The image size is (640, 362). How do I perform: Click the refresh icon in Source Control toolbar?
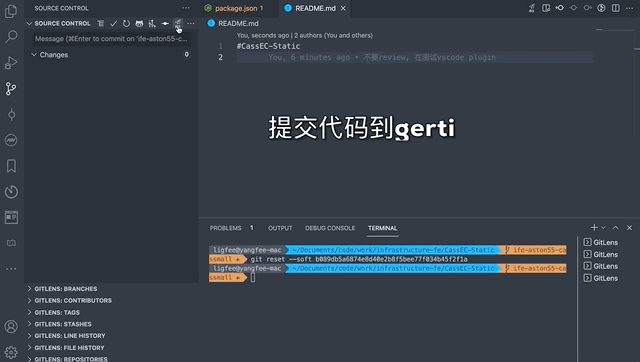click(127, 24)
